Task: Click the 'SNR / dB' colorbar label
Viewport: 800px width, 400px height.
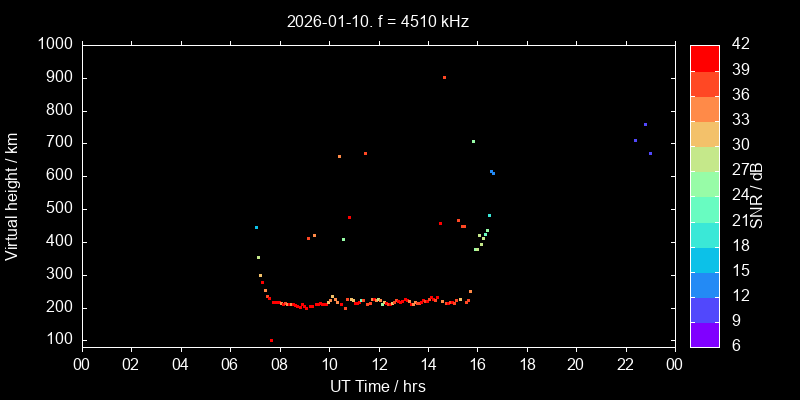Action: [757, 195]
